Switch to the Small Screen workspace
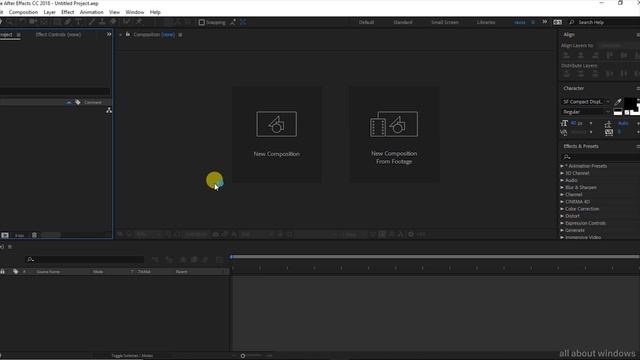Viewport: 640px width, 360px height. coord(445,22)
